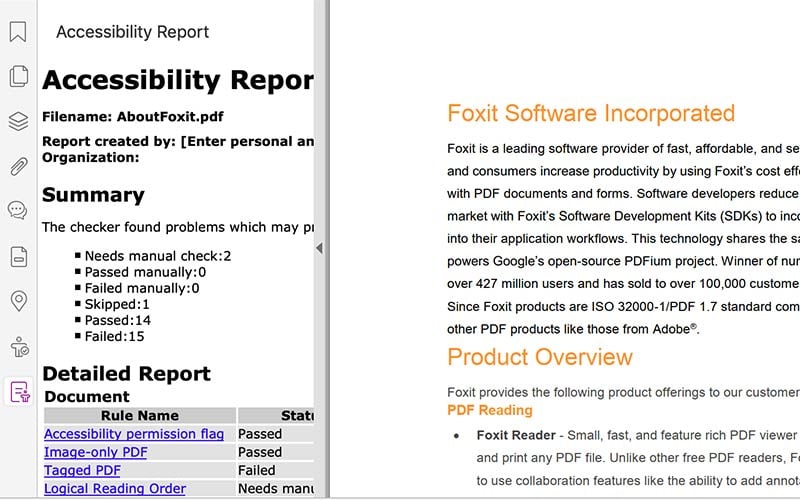This screenshot has width=800, height=500.
Task: Open the Layers panel icon
Action: [x=18, y=121]
